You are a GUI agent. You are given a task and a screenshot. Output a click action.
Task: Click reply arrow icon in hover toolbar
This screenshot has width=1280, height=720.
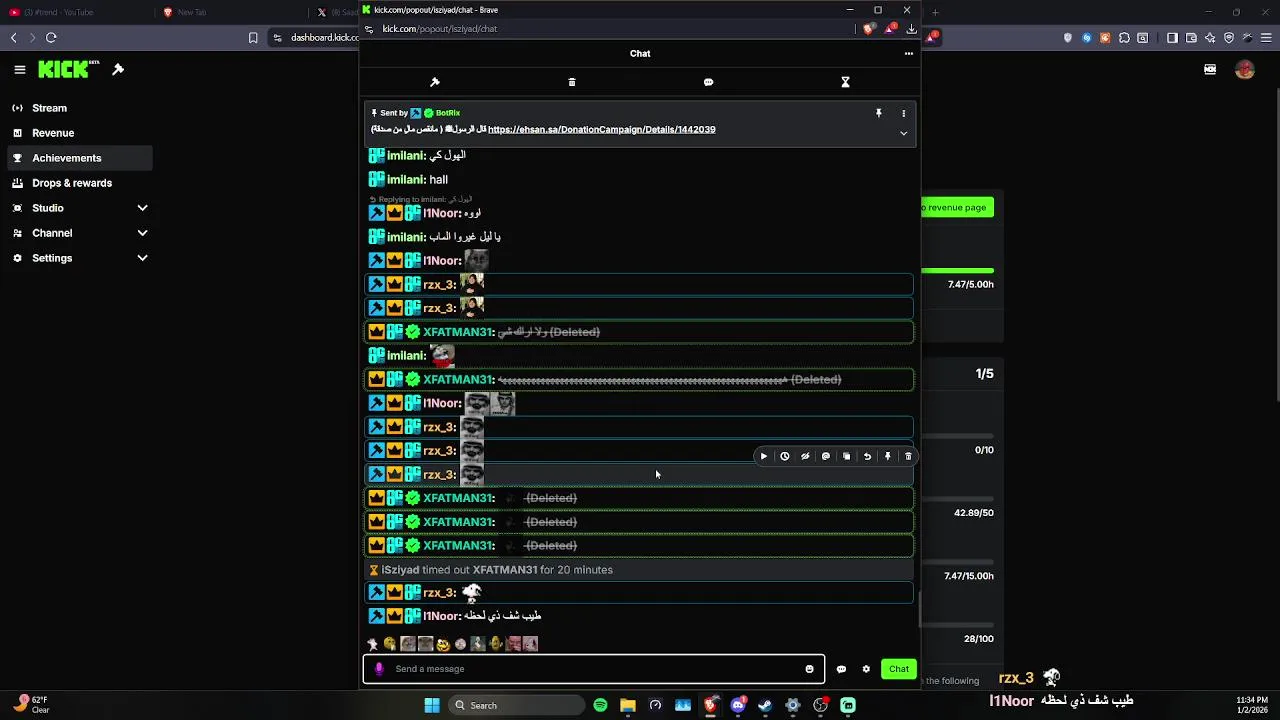867,456
